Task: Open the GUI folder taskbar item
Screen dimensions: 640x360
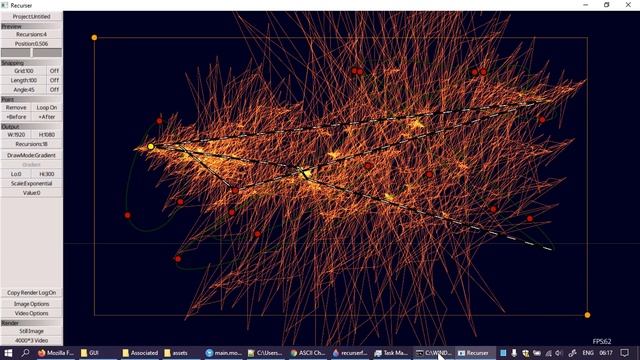Action: [x=98, y=353]
